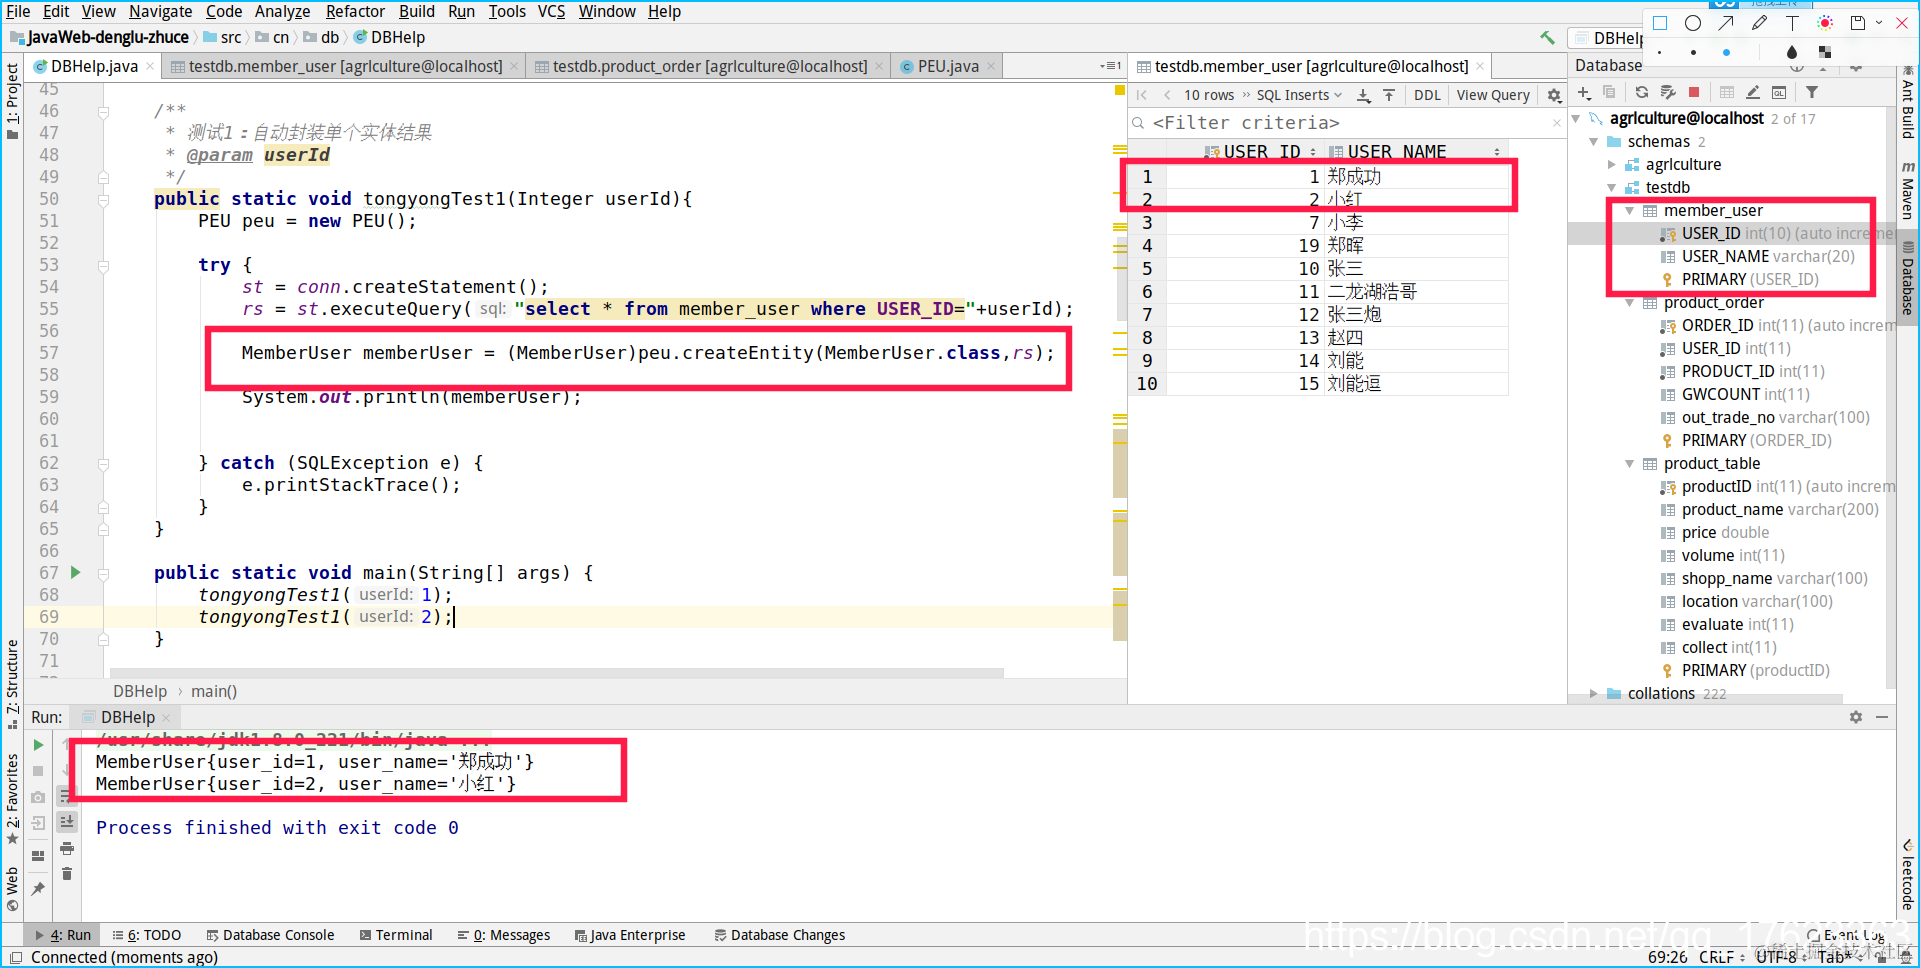Choose the middle black brush size dot

coord(1693,52)
